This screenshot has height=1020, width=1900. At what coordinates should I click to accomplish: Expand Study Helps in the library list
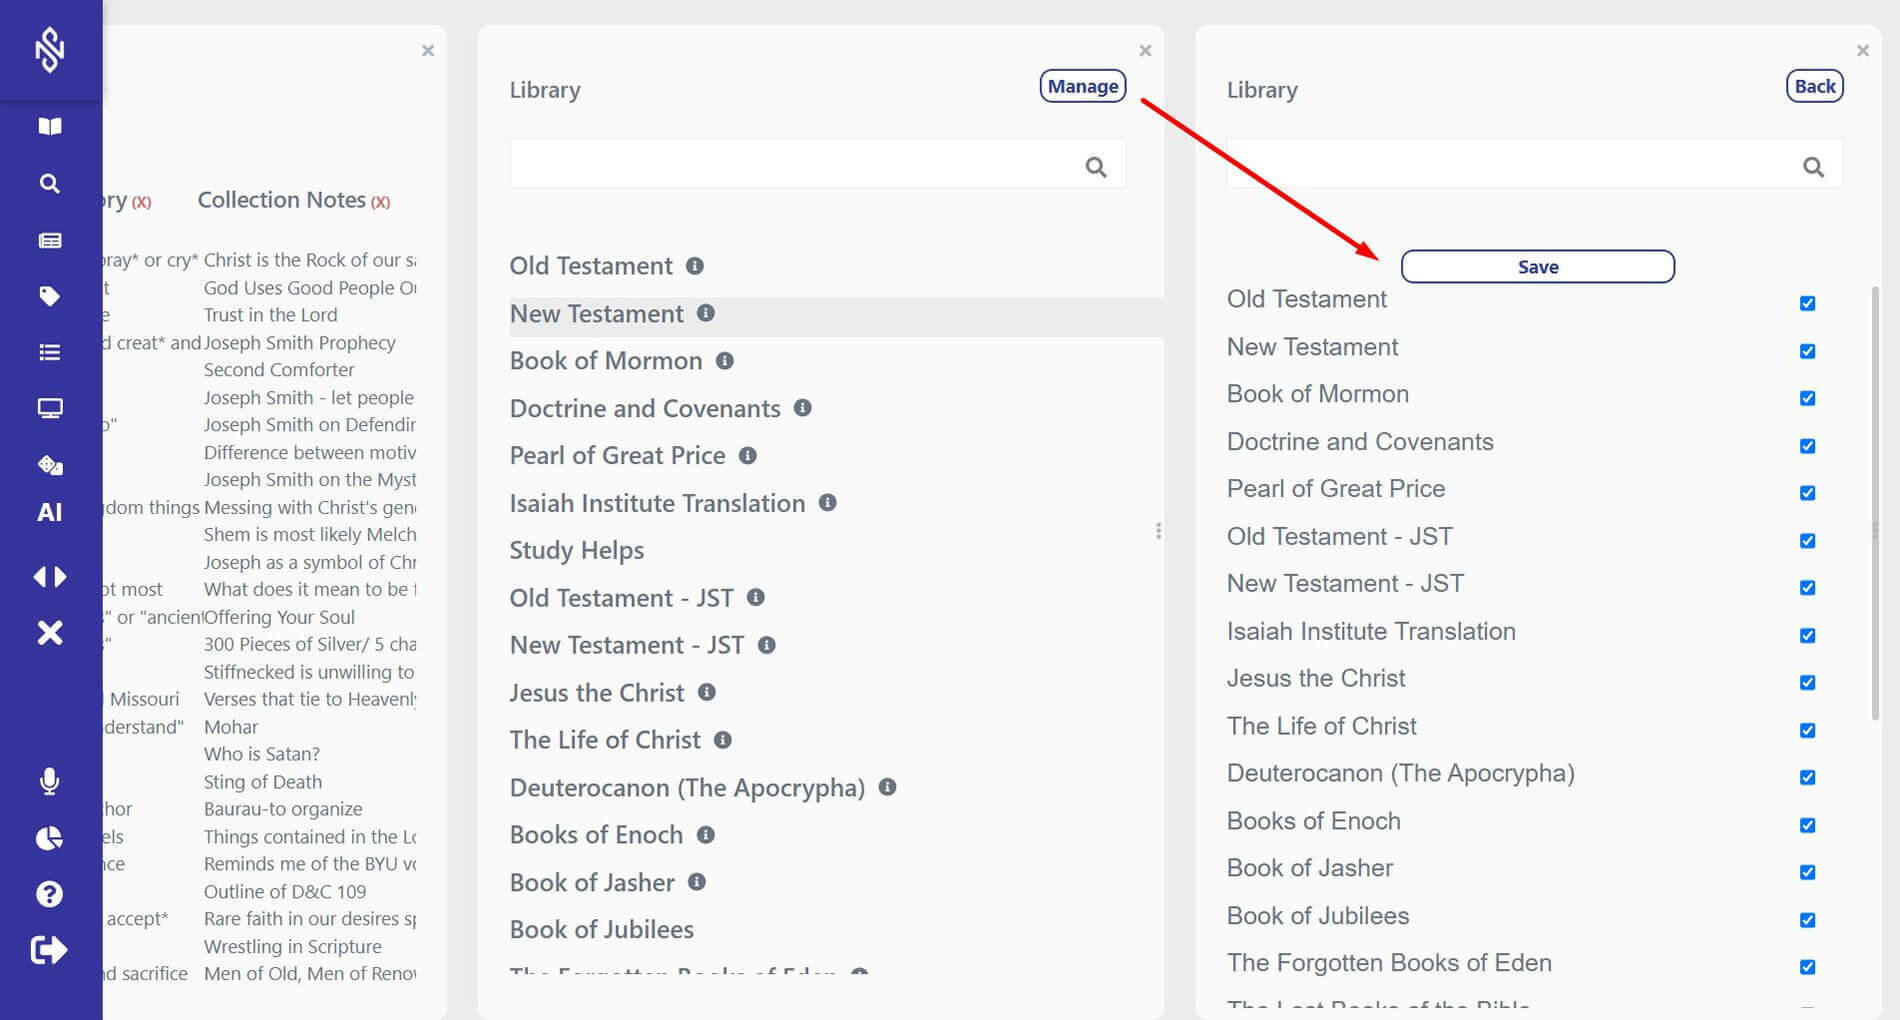[x=577, y=551]
